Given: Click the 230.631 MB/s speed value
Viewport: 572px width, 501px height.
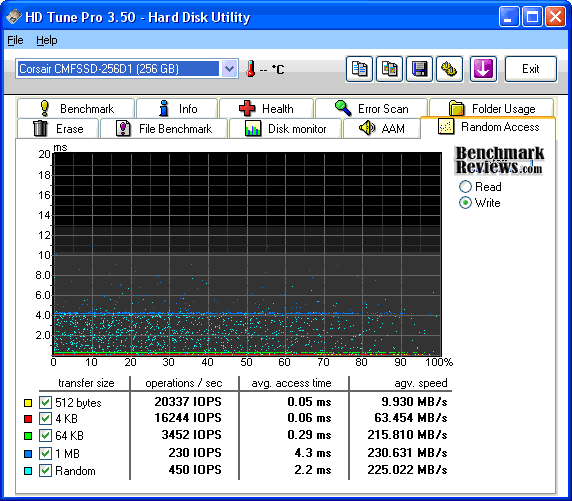Looking at the screenshot, I should click(407, 452).
